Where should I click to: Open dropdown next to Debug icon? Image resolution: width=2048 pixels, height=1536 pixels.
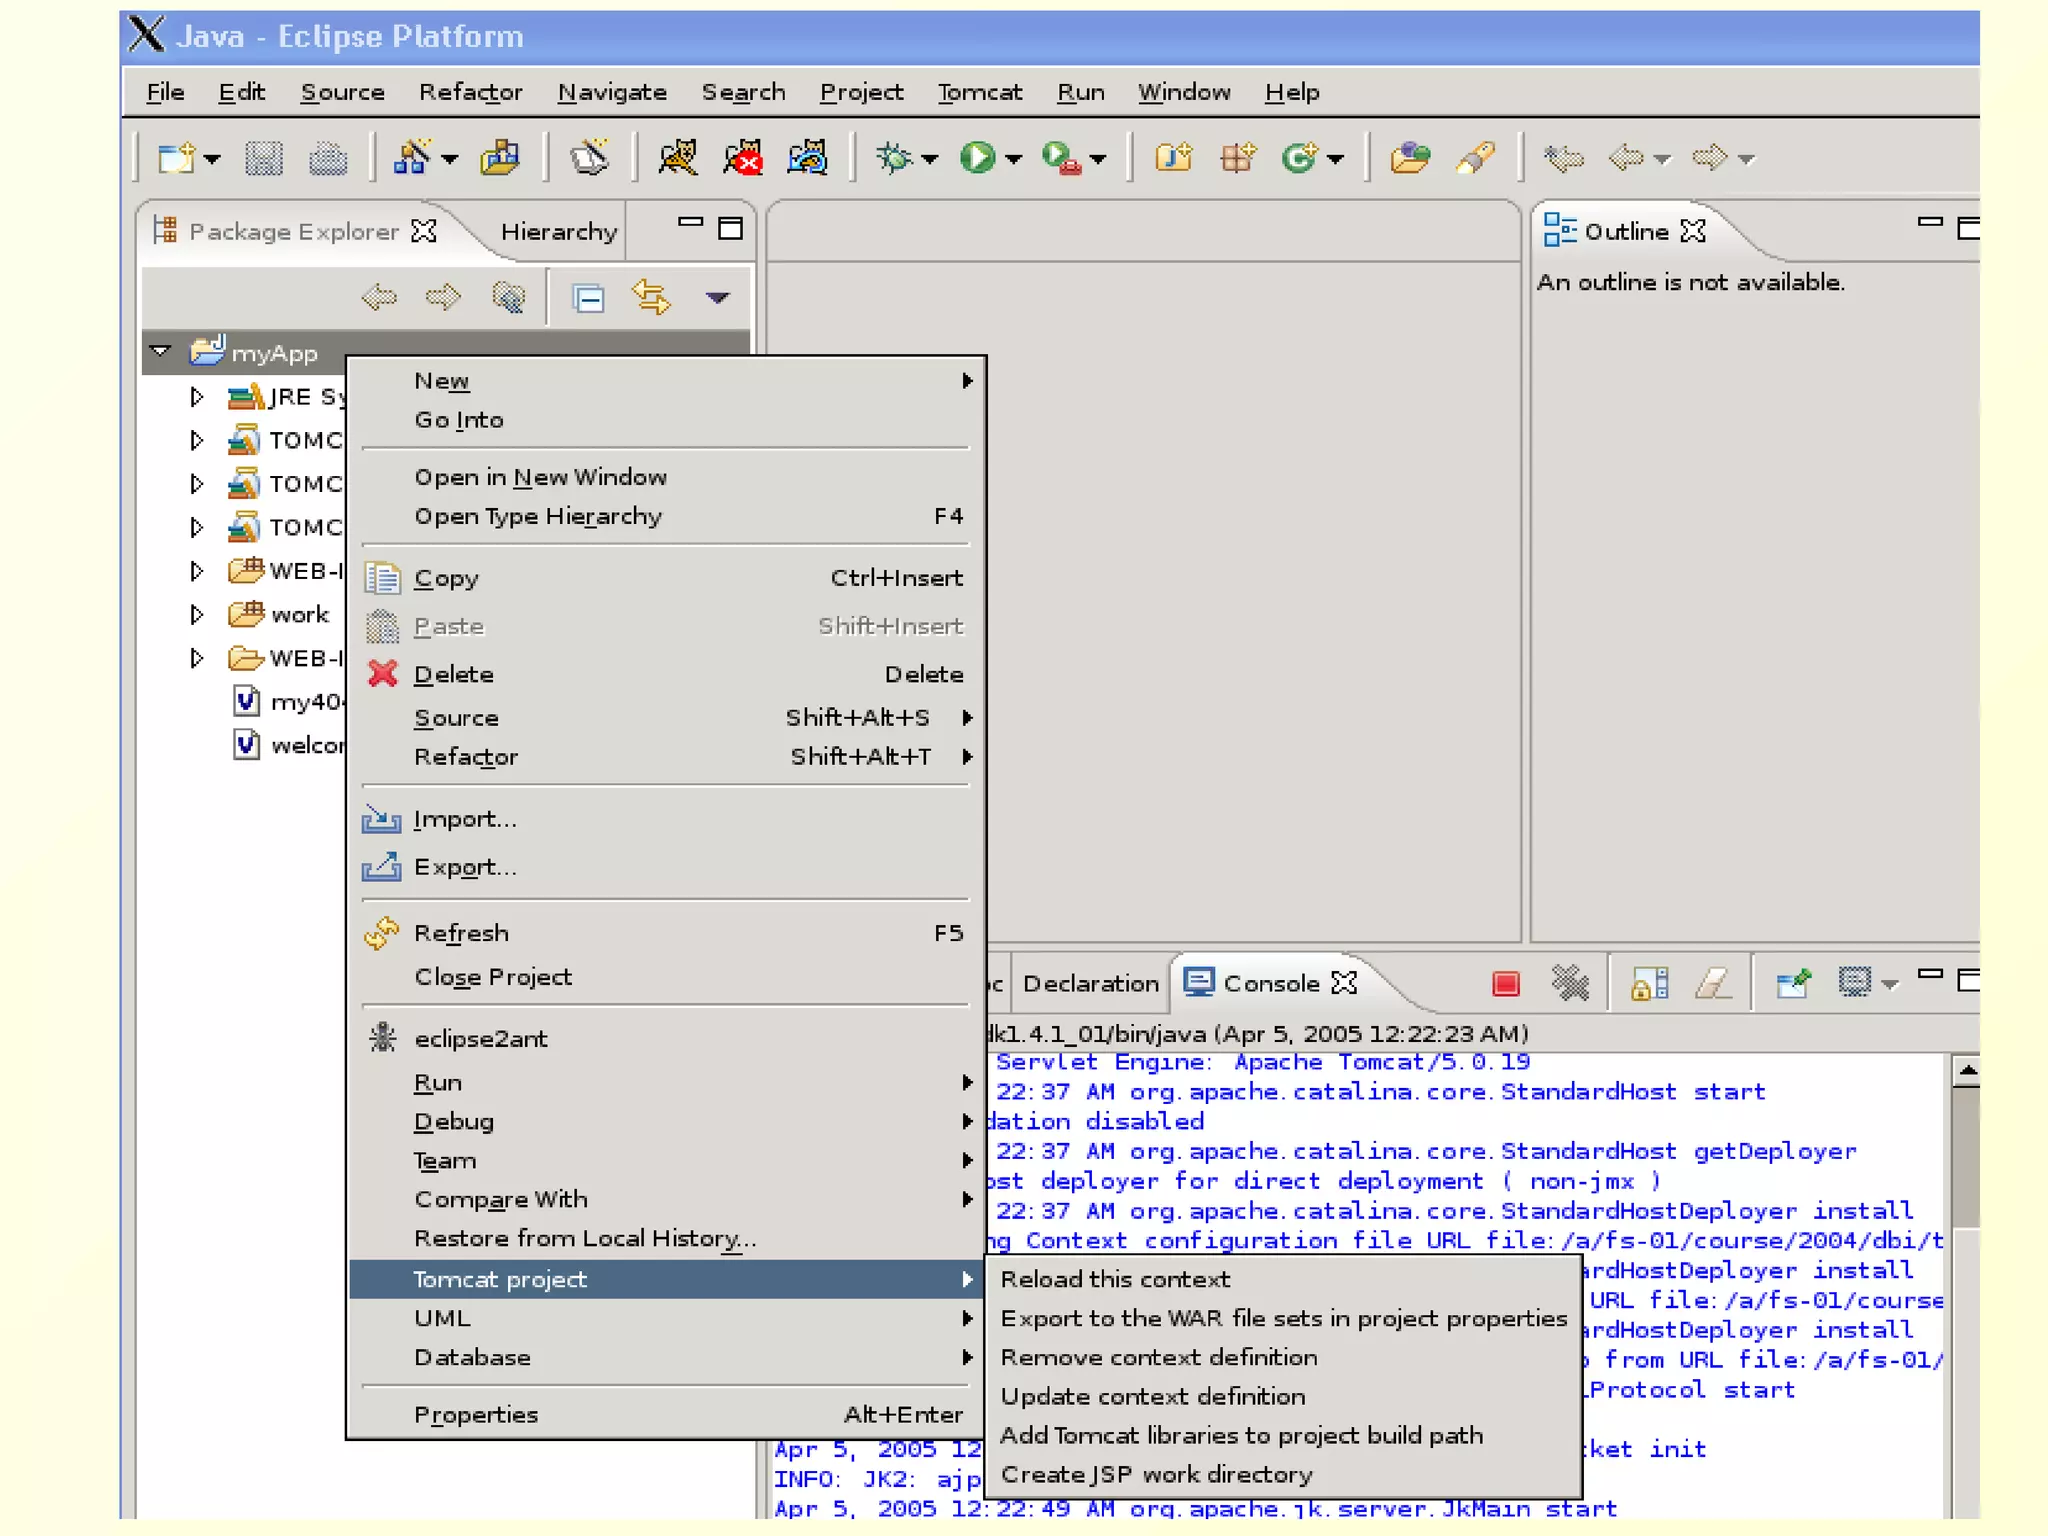point(930,159)
